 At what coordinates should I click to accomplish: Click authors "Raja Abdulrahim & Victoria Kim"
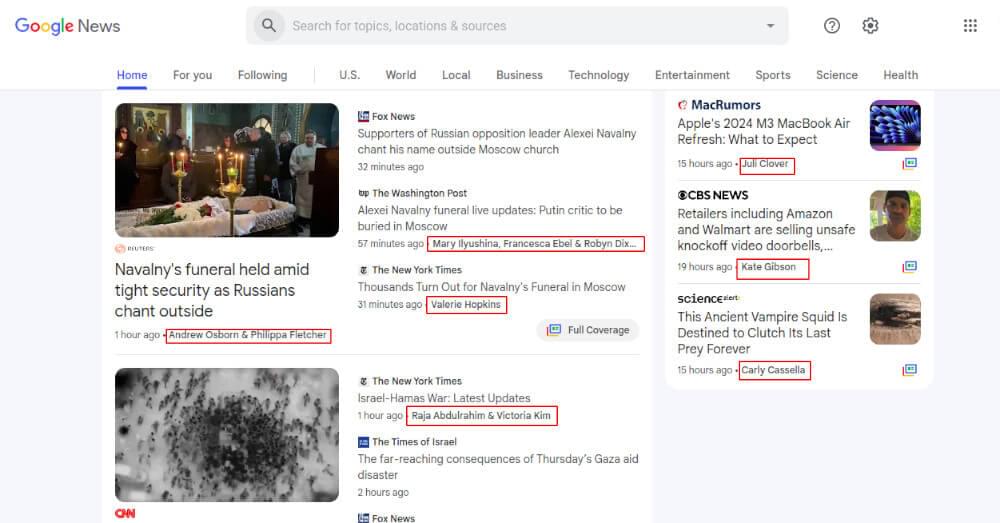click(x=481, y=415)
